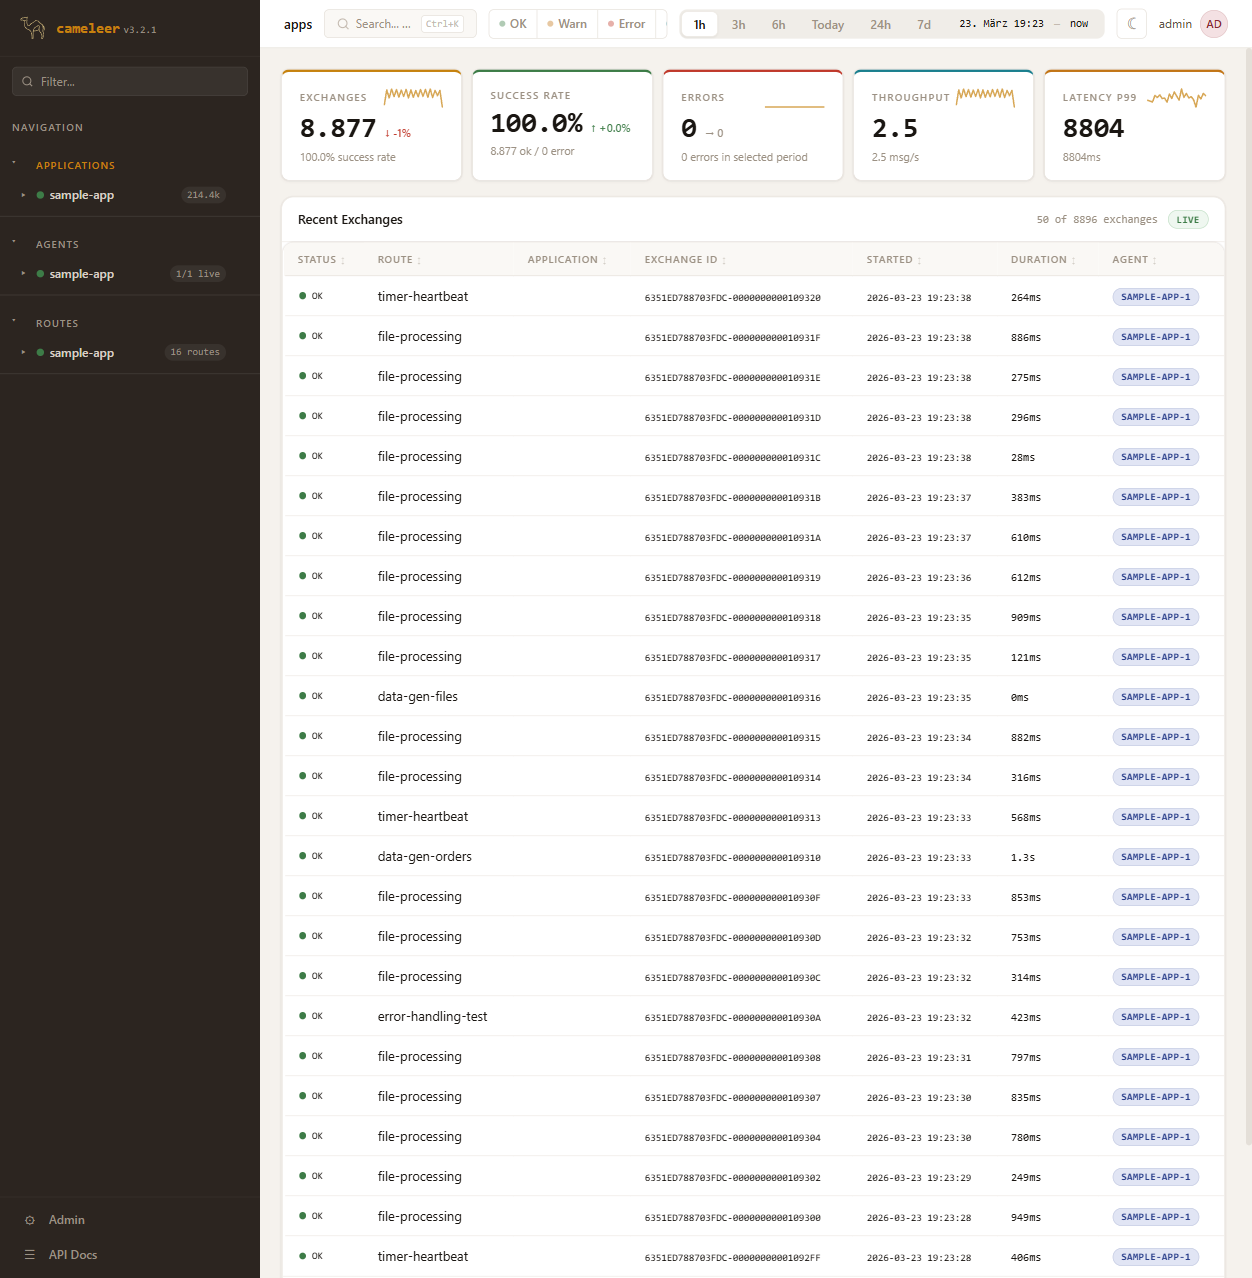Click the LIVE status badge
The width and height of the screenshot is (1252, 1278).
(x=1187, y=220)
